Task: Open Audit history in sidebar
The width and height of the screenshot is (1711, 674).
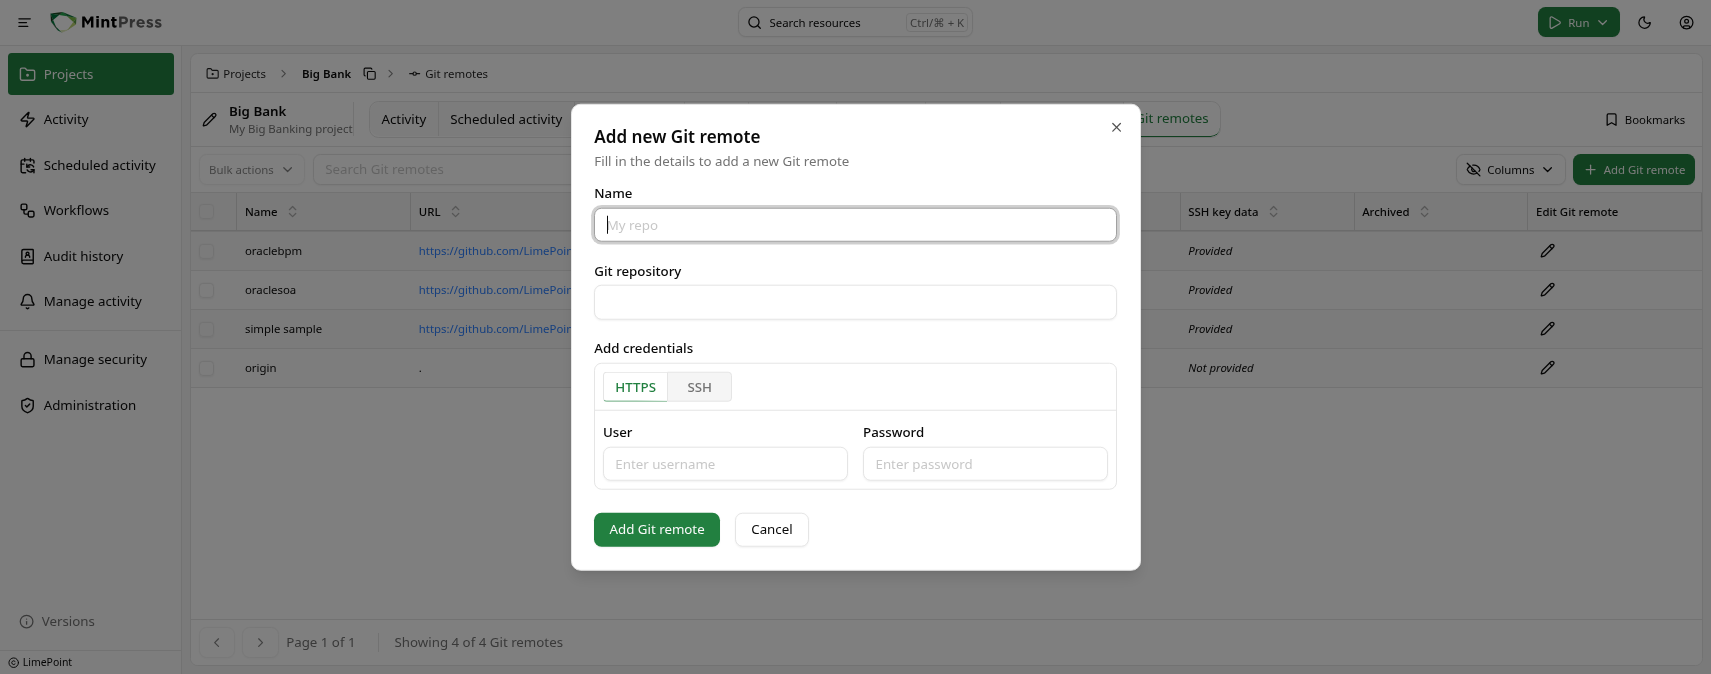Action: 91,256
